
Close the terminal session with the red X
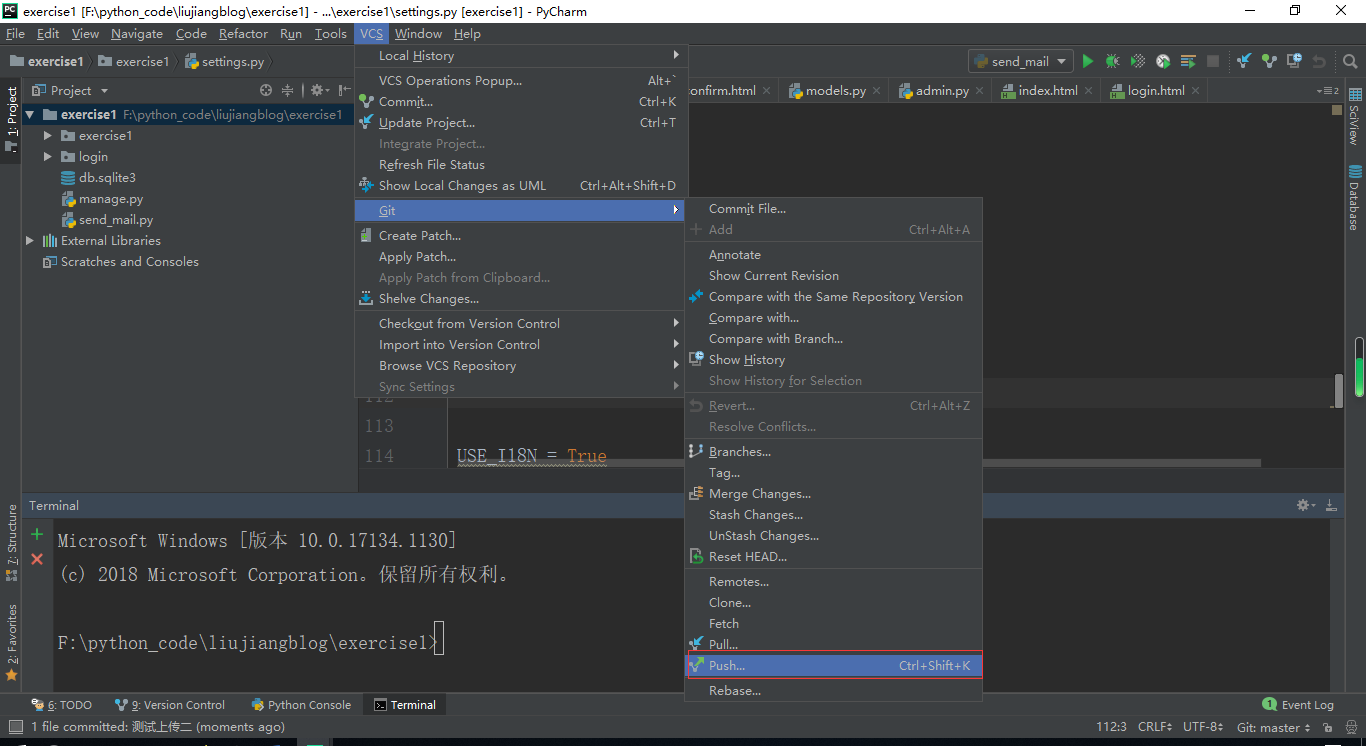[37, 559]
